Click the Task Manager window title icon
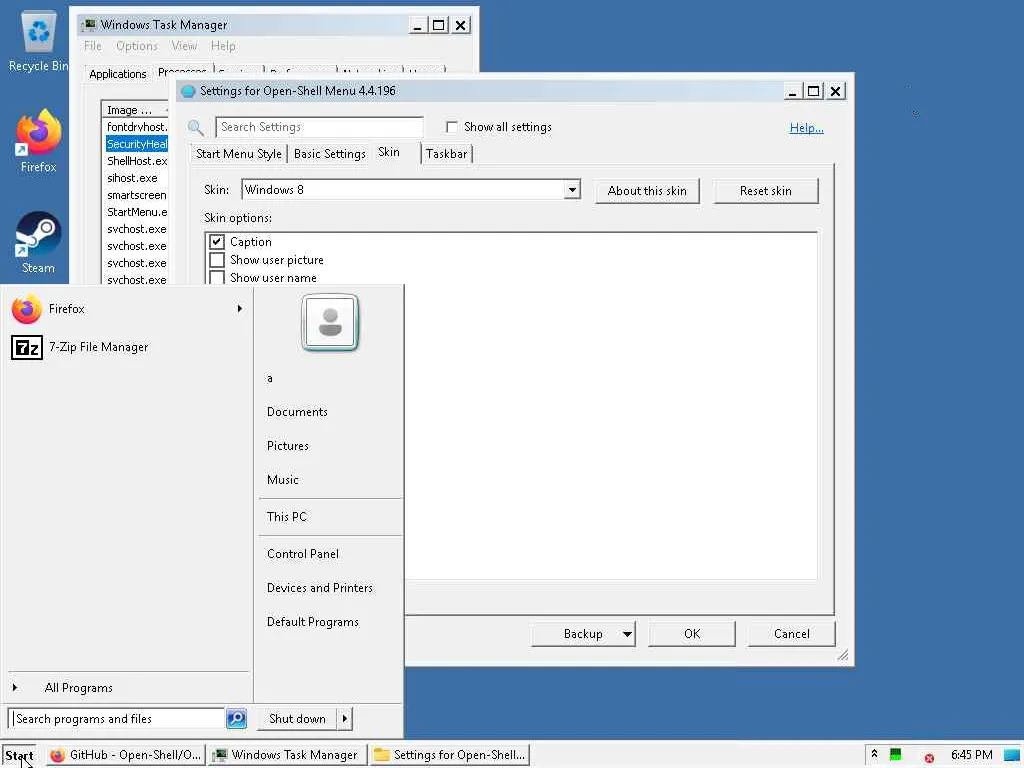Screen dimensions: 1024x768 pos(89,25)
